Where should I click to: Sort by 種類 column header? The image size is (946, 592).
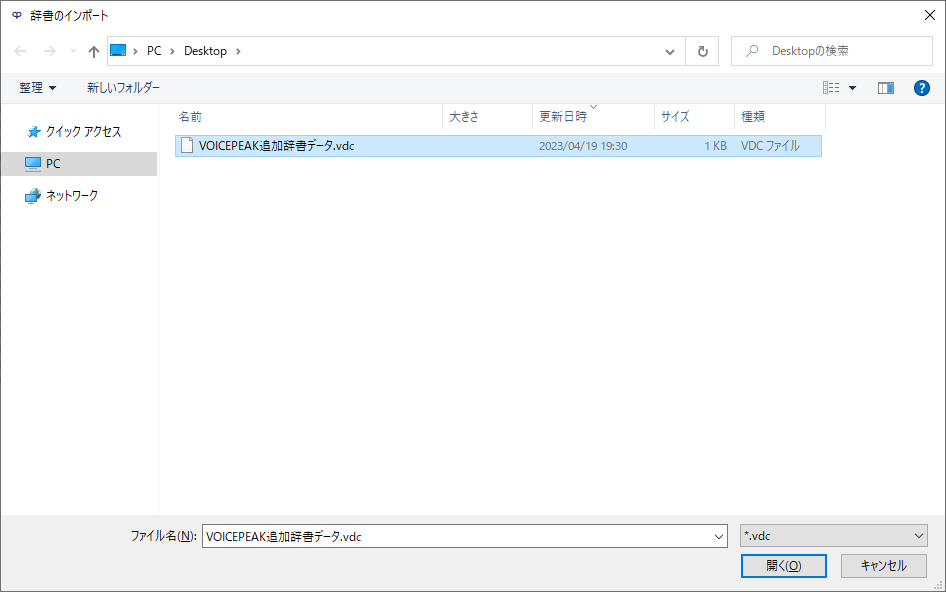pyautogui.click(x=779, y=116)
